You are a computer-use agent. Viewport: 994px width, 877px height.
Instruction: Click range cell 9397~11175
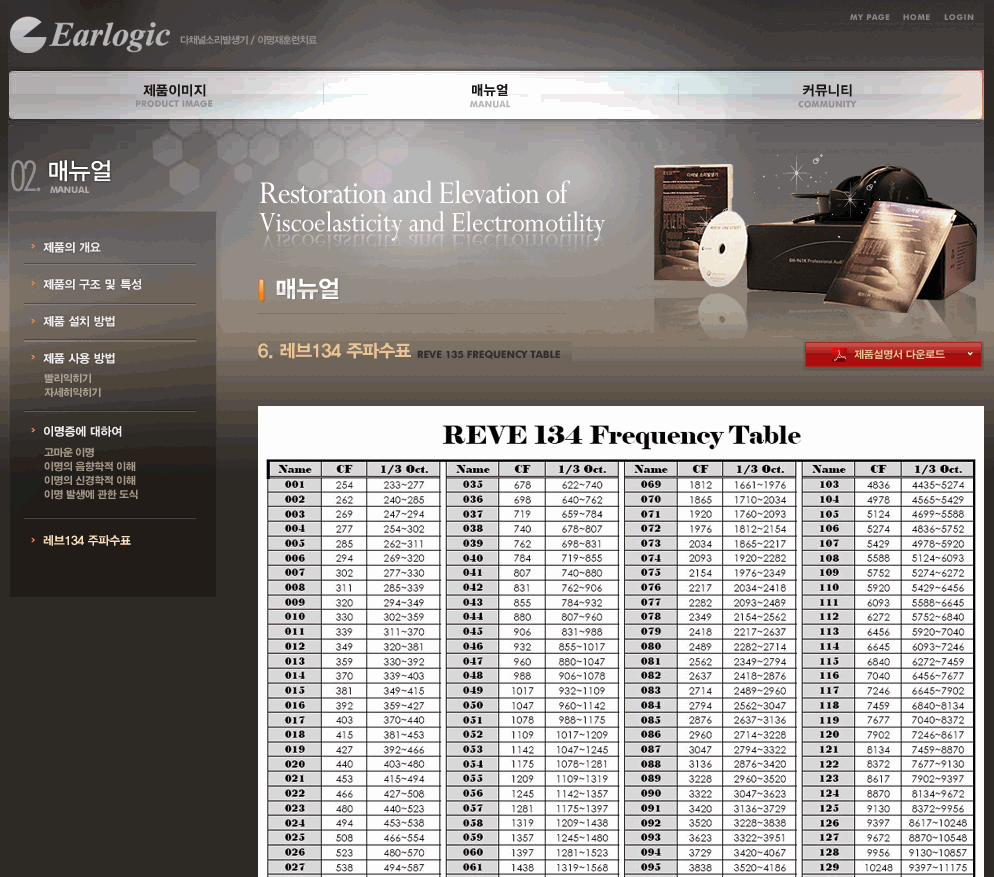tap(938, 867)
